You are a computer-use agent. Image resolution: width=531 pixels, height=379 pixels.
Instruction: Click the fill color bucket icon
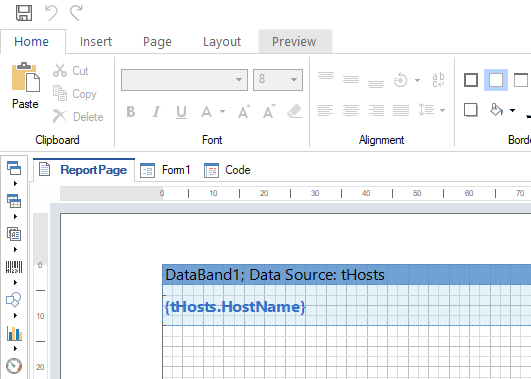[x=496, y=110]
